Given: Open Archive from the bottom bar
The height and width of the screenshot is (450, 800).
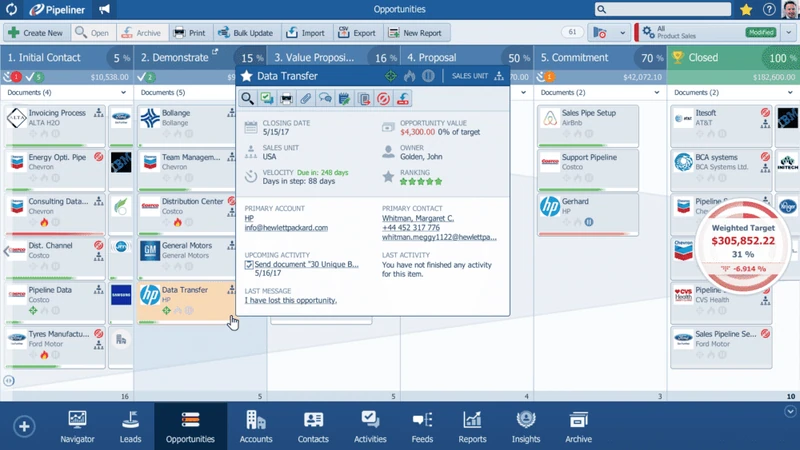Looking at the screenshot, I should [578, 427].
